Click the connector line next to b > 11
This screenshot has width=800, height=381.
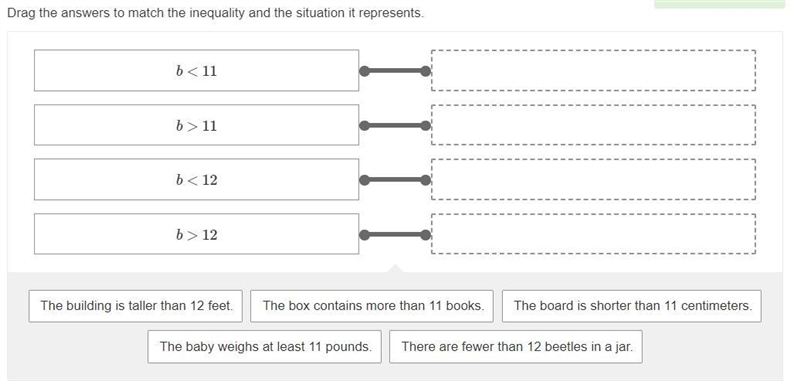tap(395, 125)
